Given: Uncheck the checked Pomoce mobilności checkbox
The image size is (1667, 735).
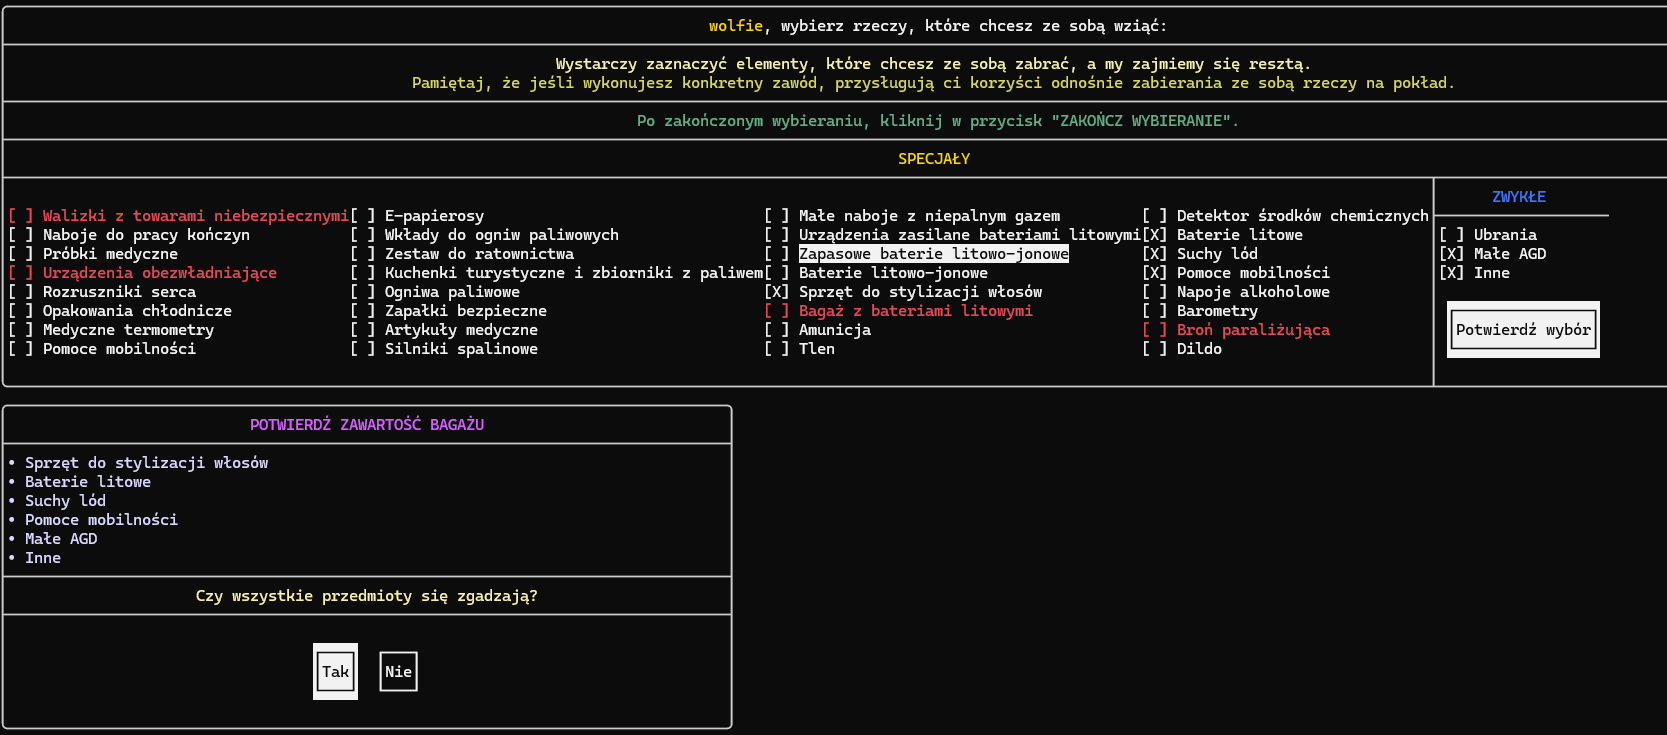Looking at the screenshot, I should click(x=1155, y=273).
